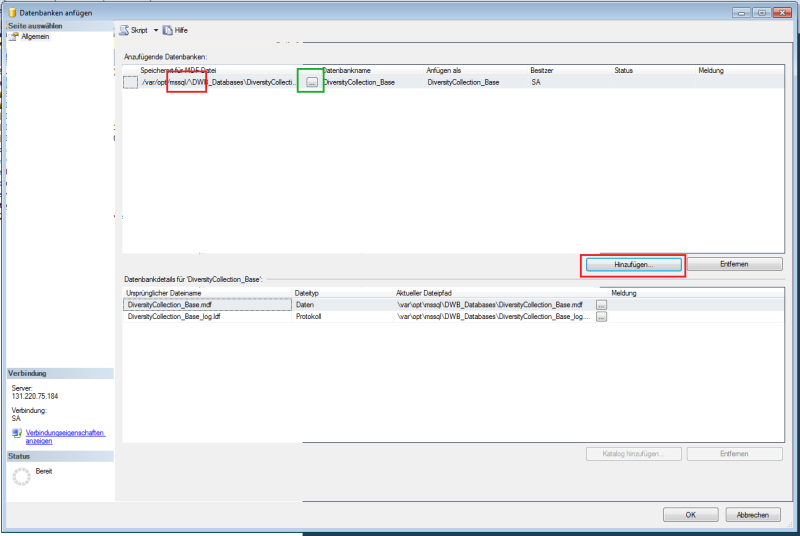Click Abbrechen to cancel attaching

coord(752,514)
